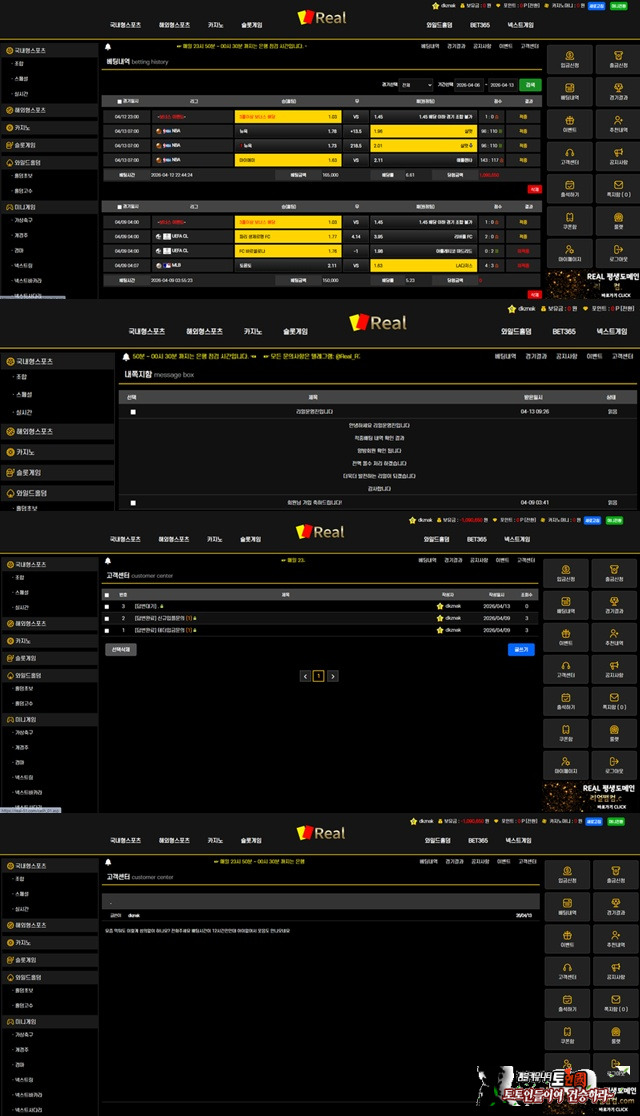The width and height of the screenshot is (640, 1116).
Task: Open 국내형스포츠 top menu on message box page
Action: pos(147,332)
